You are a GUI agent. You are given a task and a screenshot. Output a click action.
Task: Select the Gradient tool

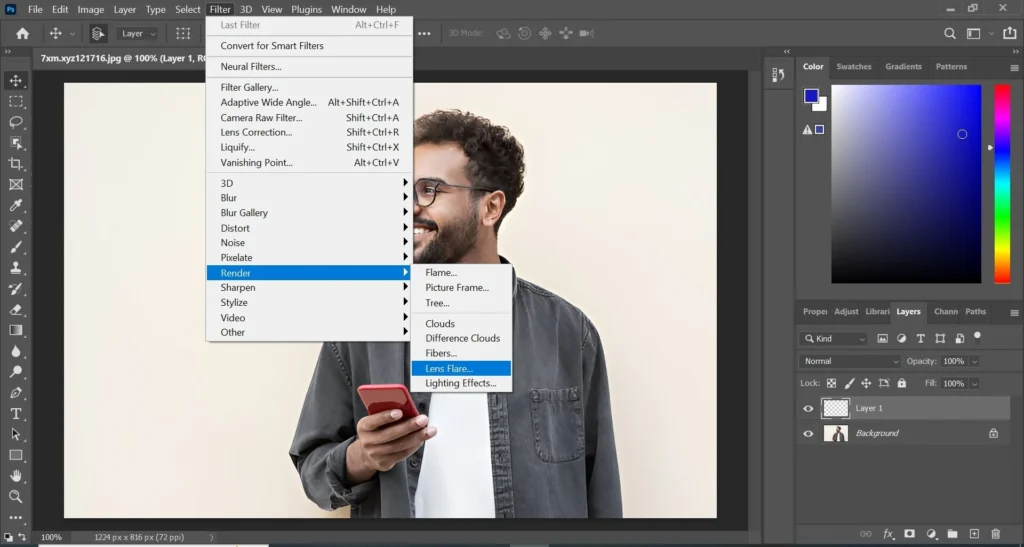(x=16, y=330)
